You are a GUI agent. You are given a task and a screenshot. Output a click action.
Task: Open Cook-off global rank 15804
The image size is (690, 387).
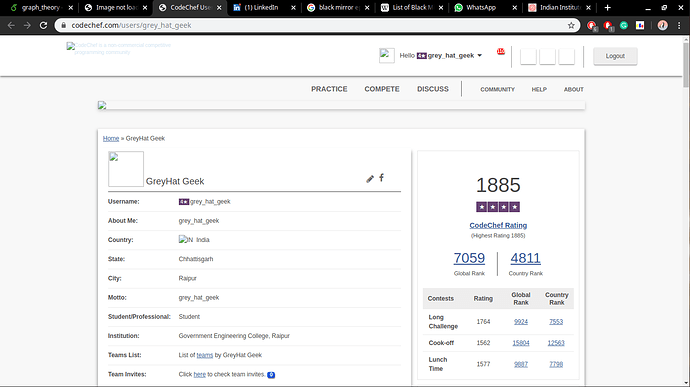coord(521,343)
